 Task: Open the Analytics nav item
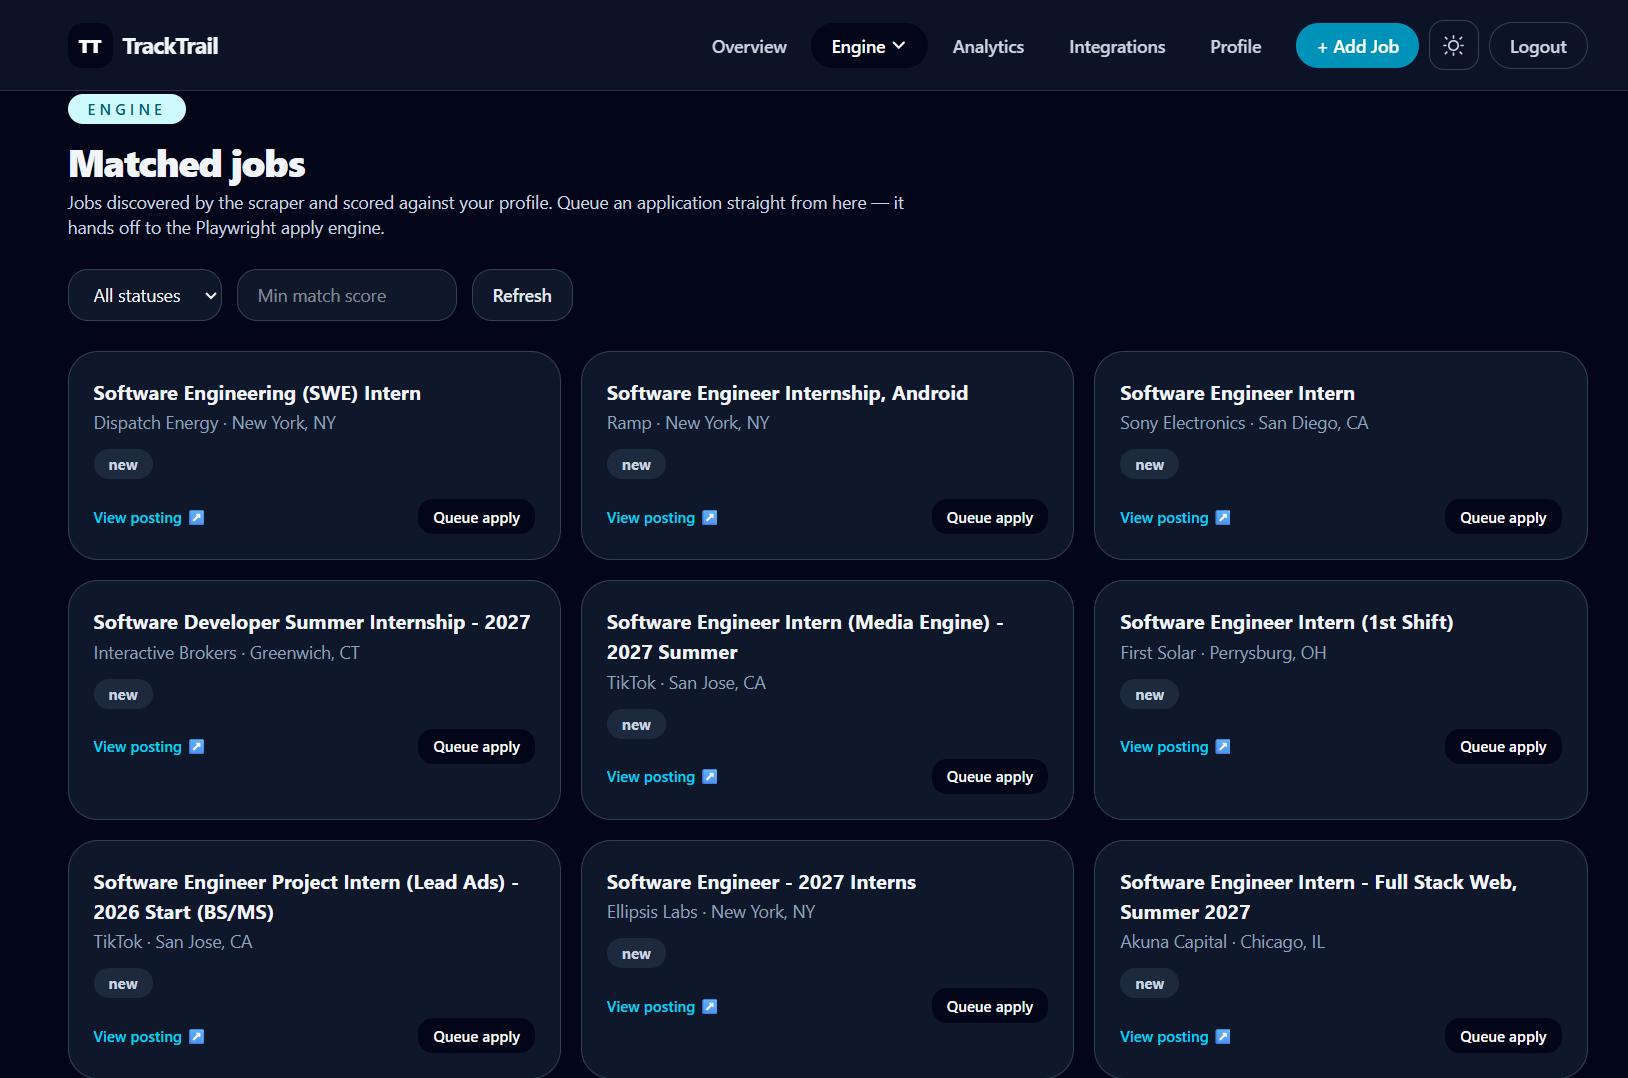pos(988,46)
